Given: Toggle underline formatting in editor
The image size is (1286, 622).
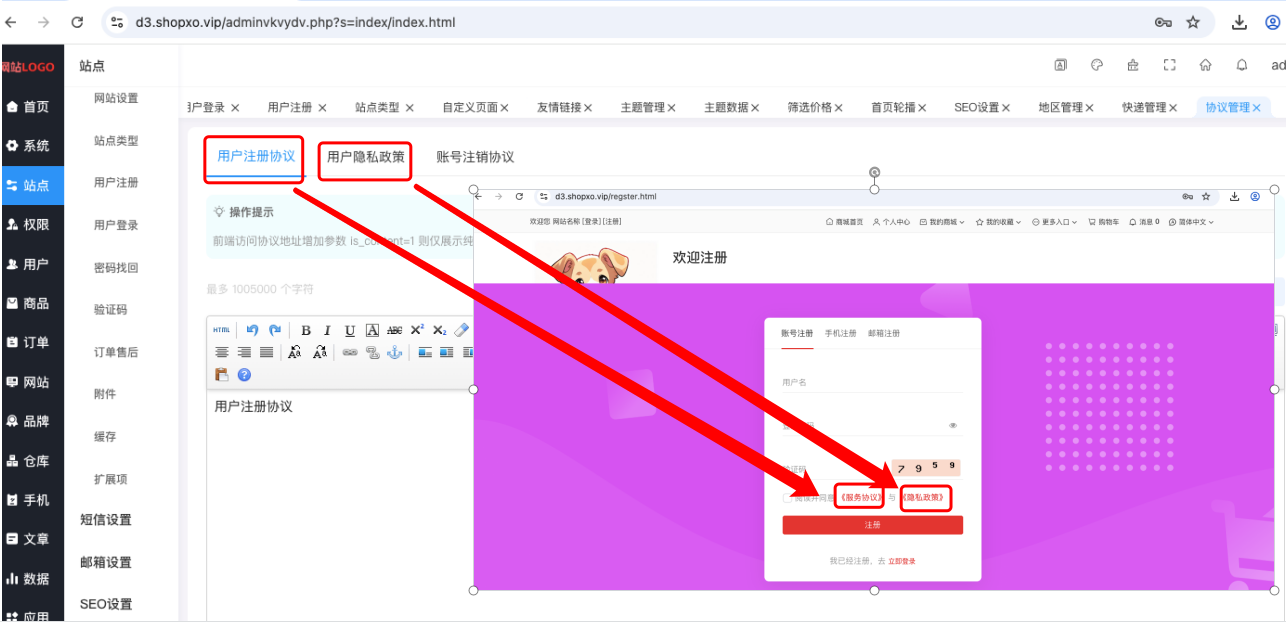Looking at the screenshot, I should tap(350, 330).
